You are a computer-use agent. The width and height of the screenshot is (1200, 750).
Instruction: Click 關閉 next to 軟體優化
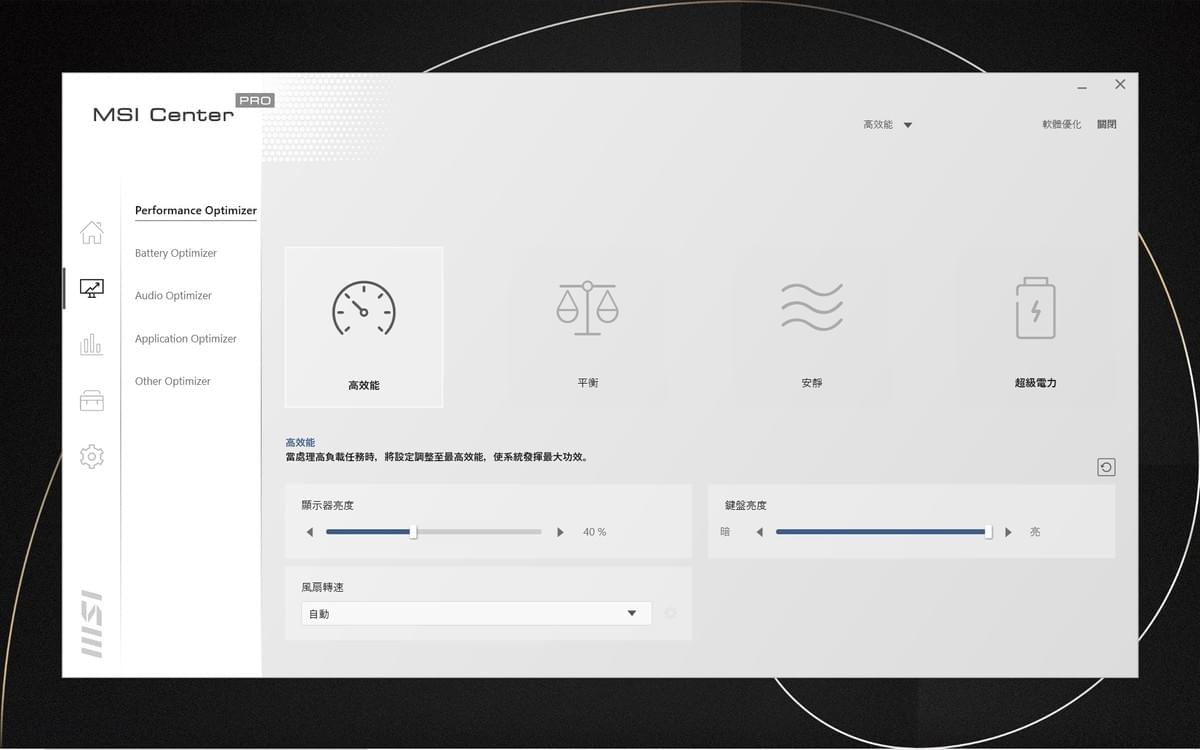1106,125
